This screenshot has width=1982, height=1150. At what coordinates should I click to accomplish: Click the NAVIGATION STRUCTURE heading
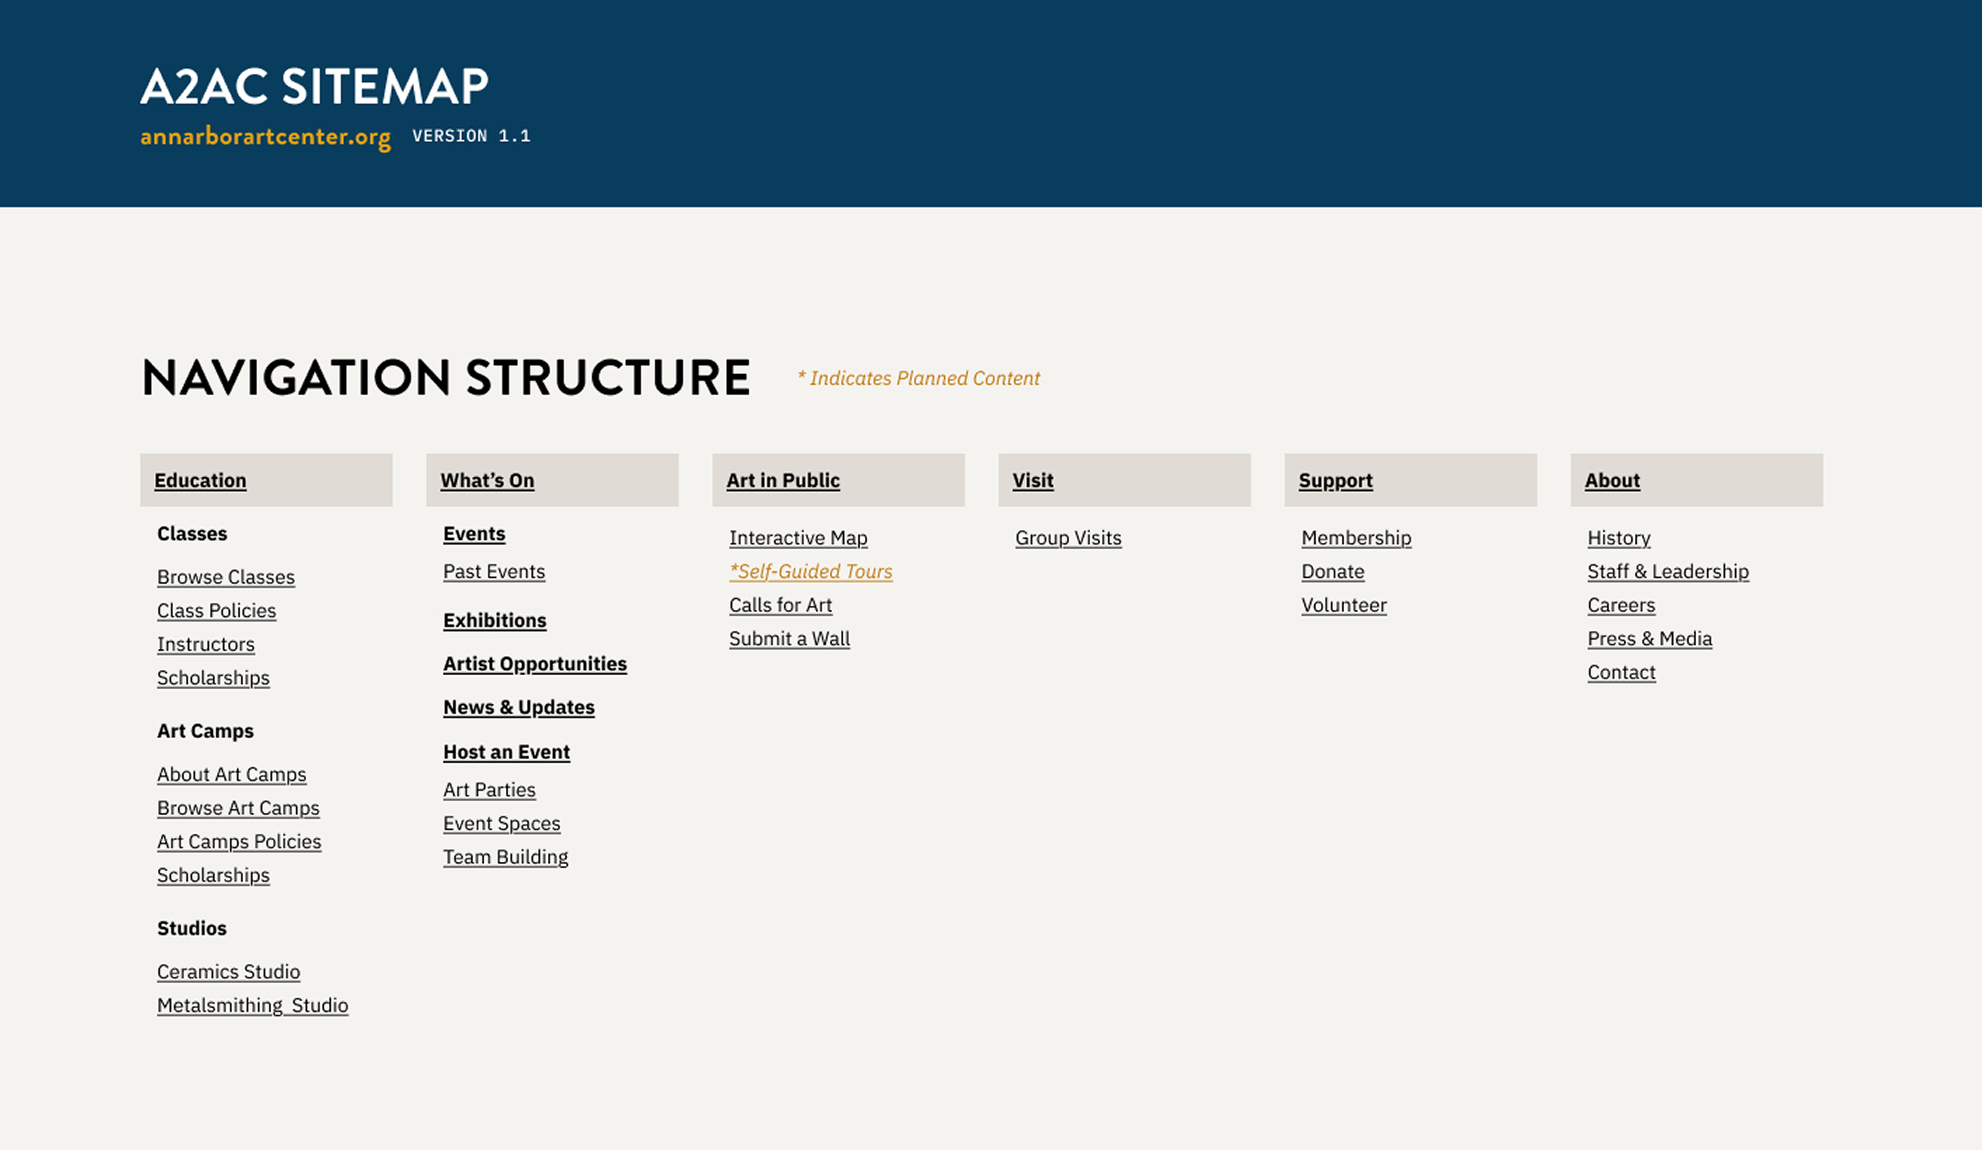(446, 378)
